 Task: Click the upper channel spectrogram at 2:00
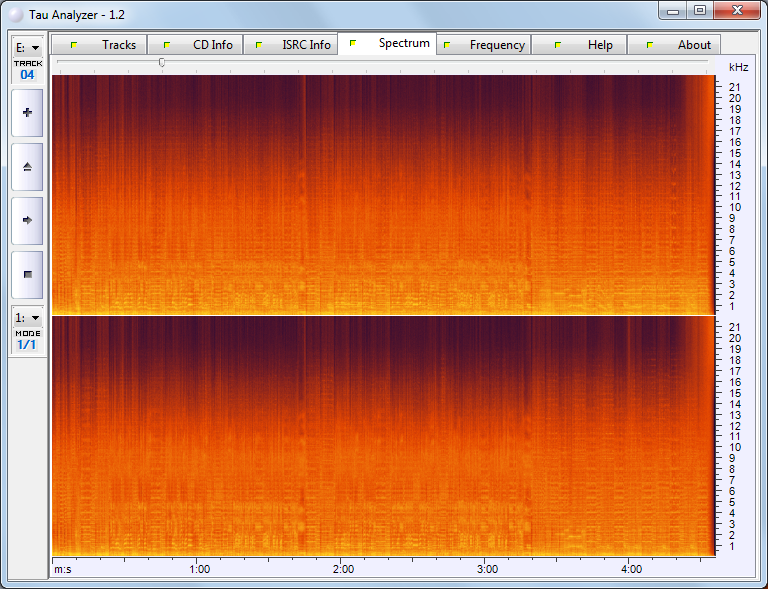[x=342, y=195]
